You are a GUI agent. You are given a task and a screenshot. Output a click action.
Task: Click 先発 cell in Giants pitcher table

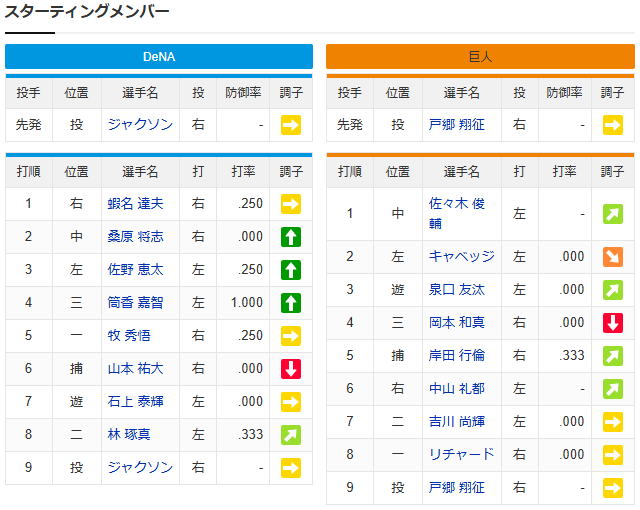pos(350,125)
